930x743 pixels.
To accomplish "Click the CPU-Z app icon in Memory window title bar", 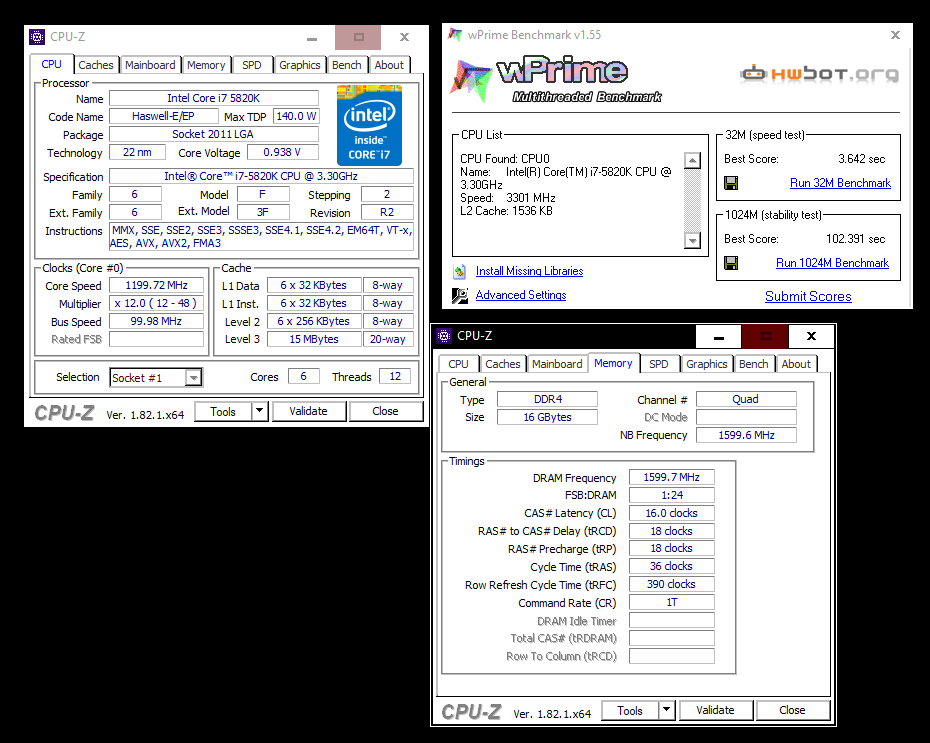I will coord(444,336).
